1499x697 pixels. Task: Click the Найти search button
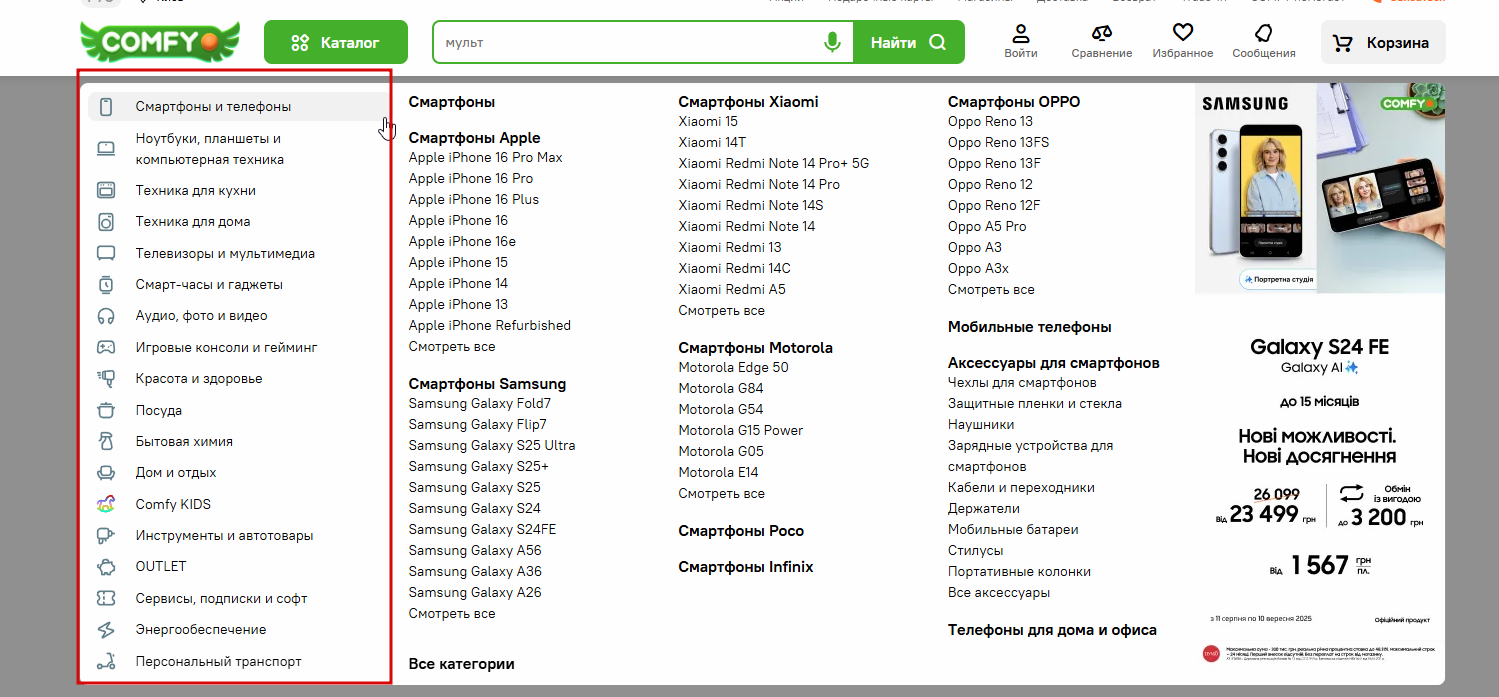[909, 42]
